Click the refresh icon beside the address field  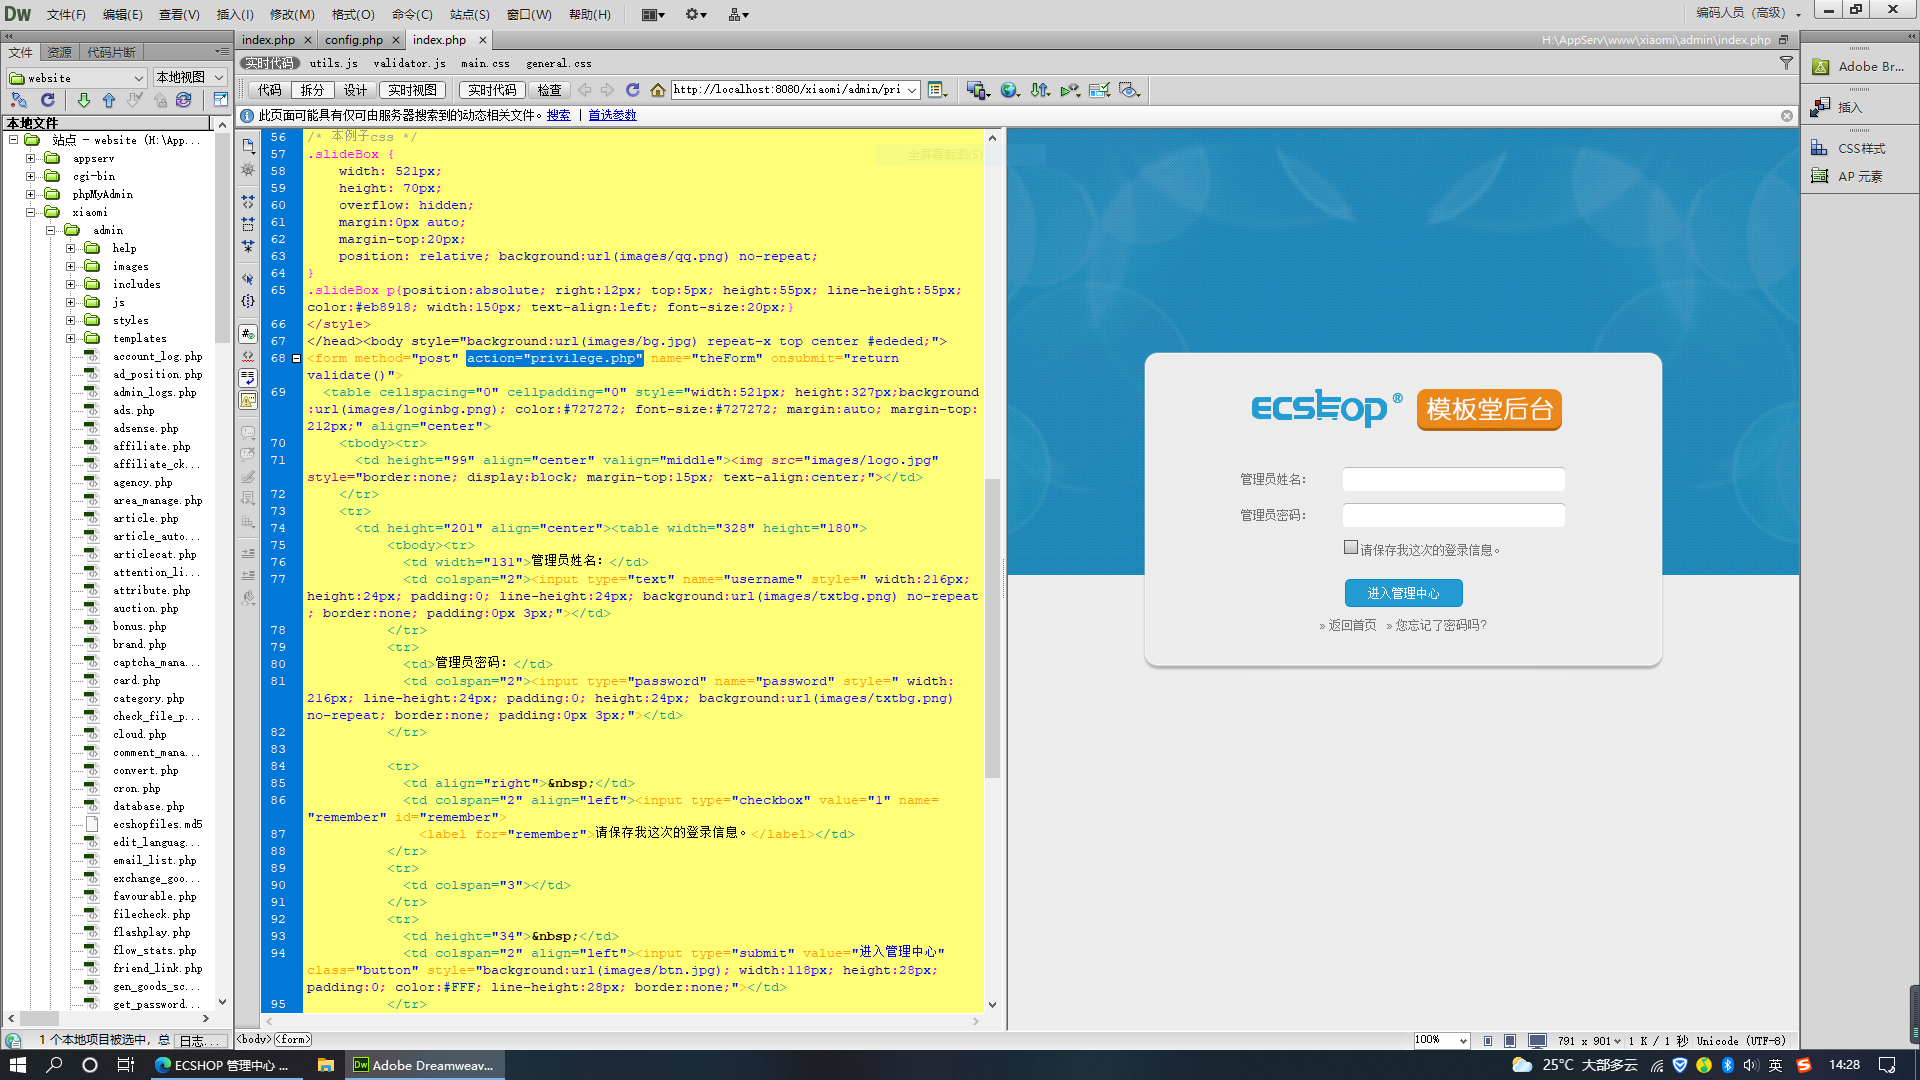pos(632,90)
